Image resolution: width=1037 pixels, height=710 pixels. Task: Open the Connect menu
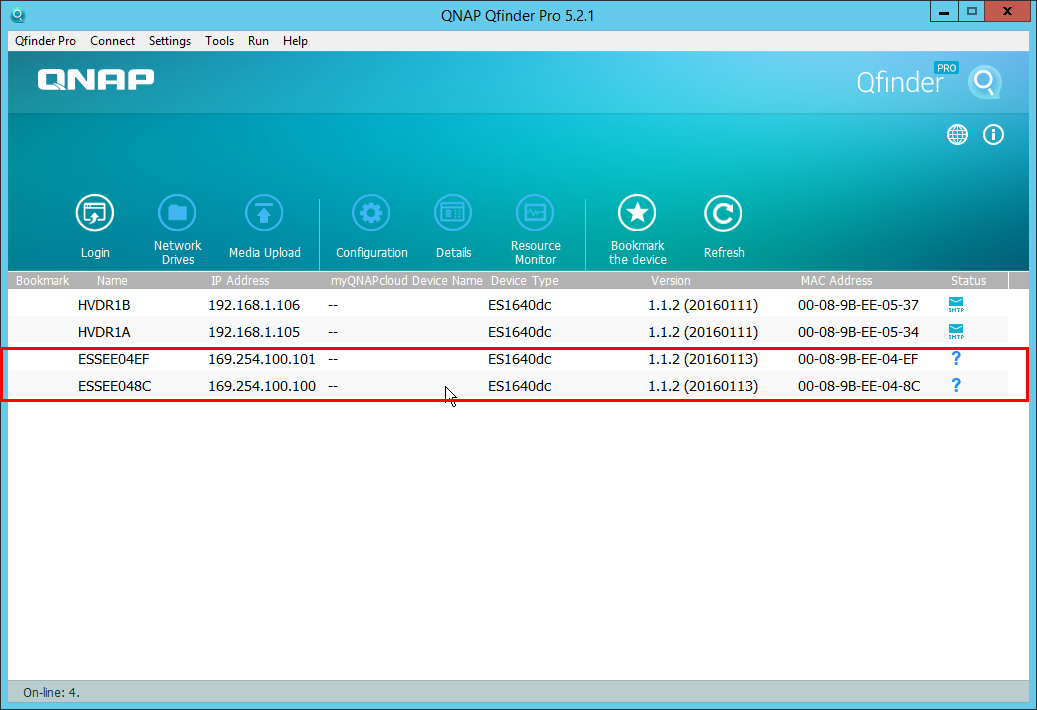(112, 41)
